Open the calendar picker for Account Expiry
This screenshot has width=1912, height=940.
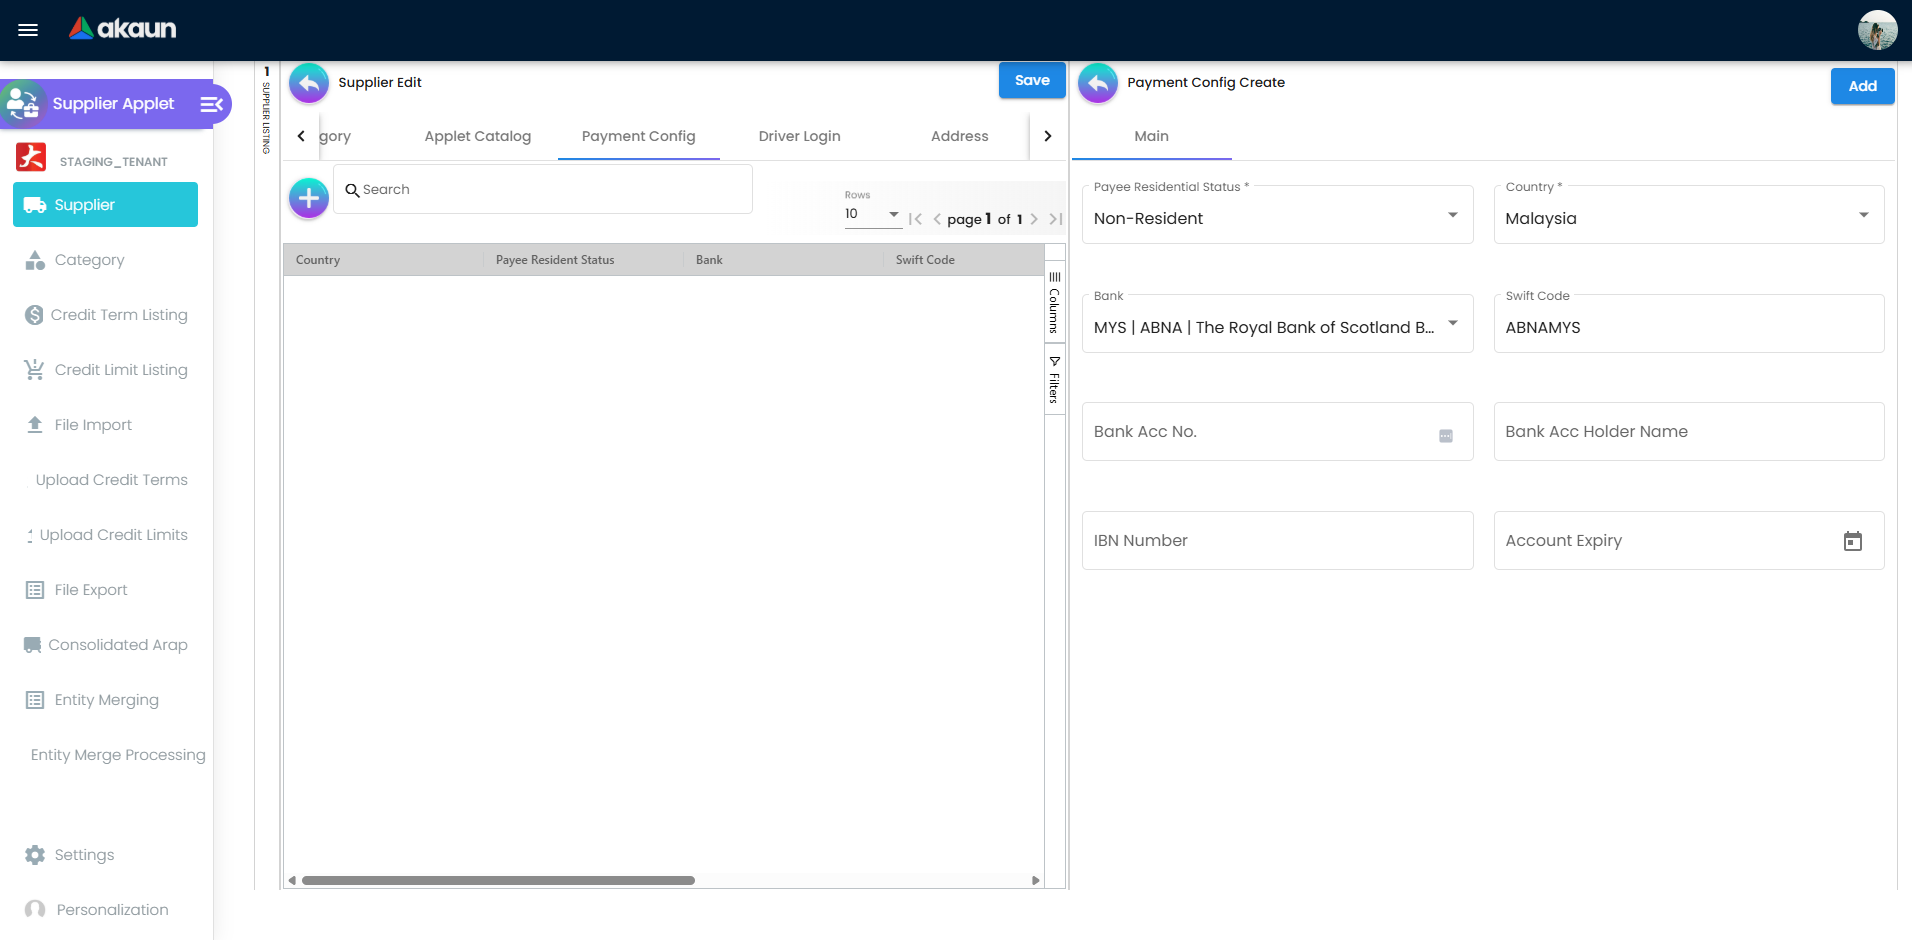tap(1853, 541)
